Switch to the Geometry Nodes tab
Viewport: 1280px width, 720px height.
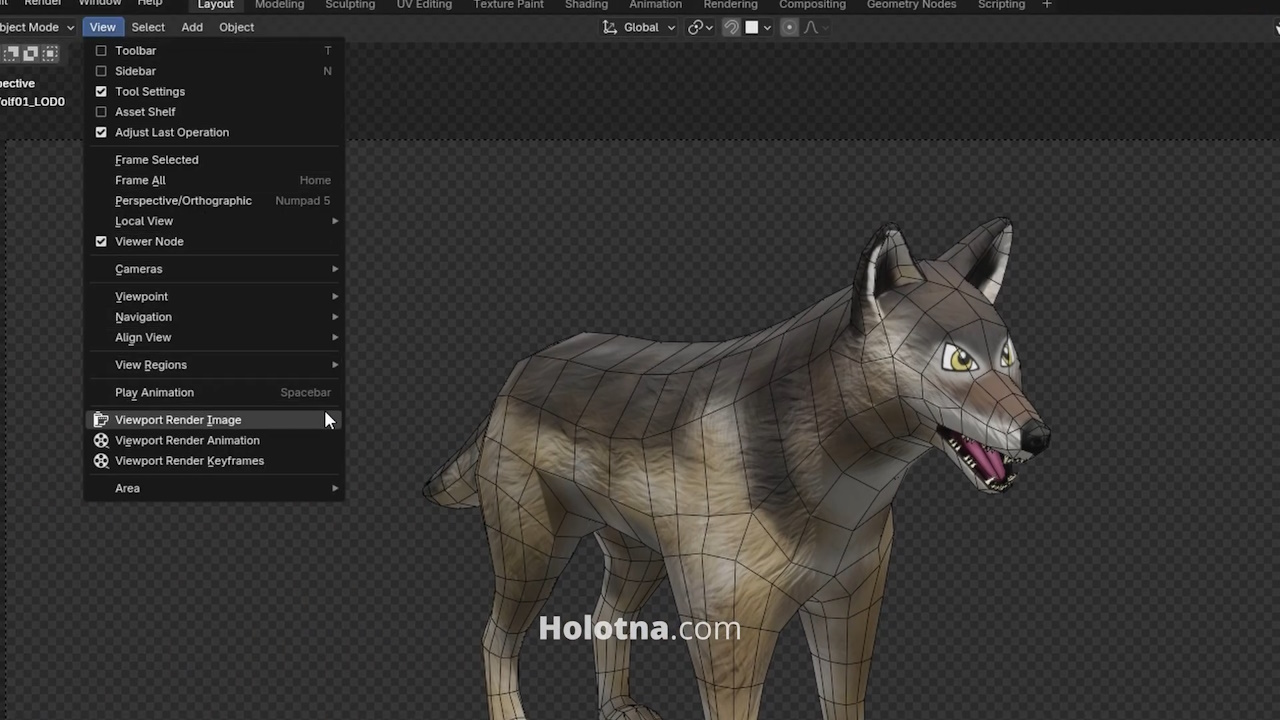(911, 5)
